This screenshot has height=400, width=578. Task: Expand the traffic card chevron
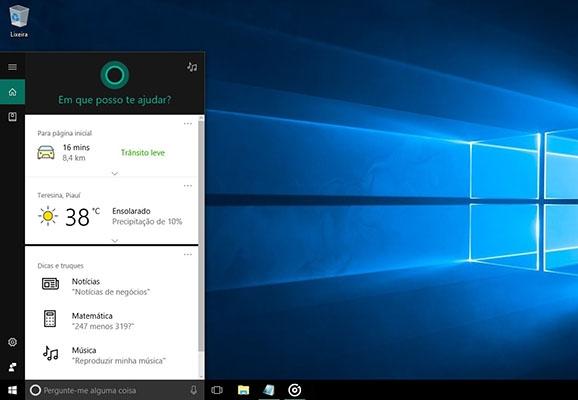click(115, 173)
